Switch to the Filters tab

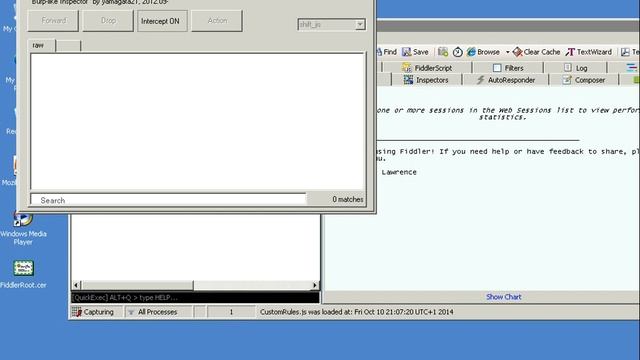click(508, 68)
